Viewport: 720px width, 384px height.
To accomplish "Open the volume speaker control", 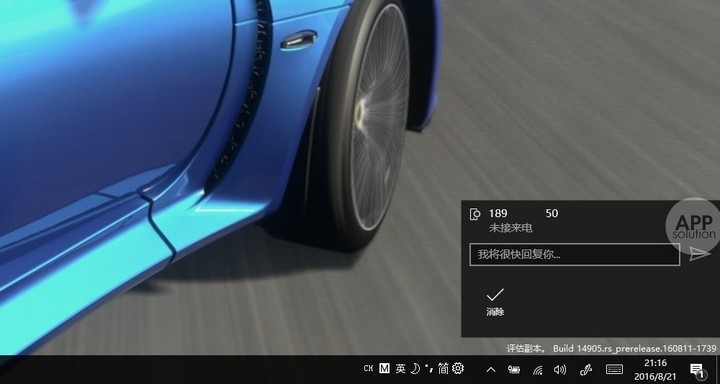I will (x=560, y=369).
